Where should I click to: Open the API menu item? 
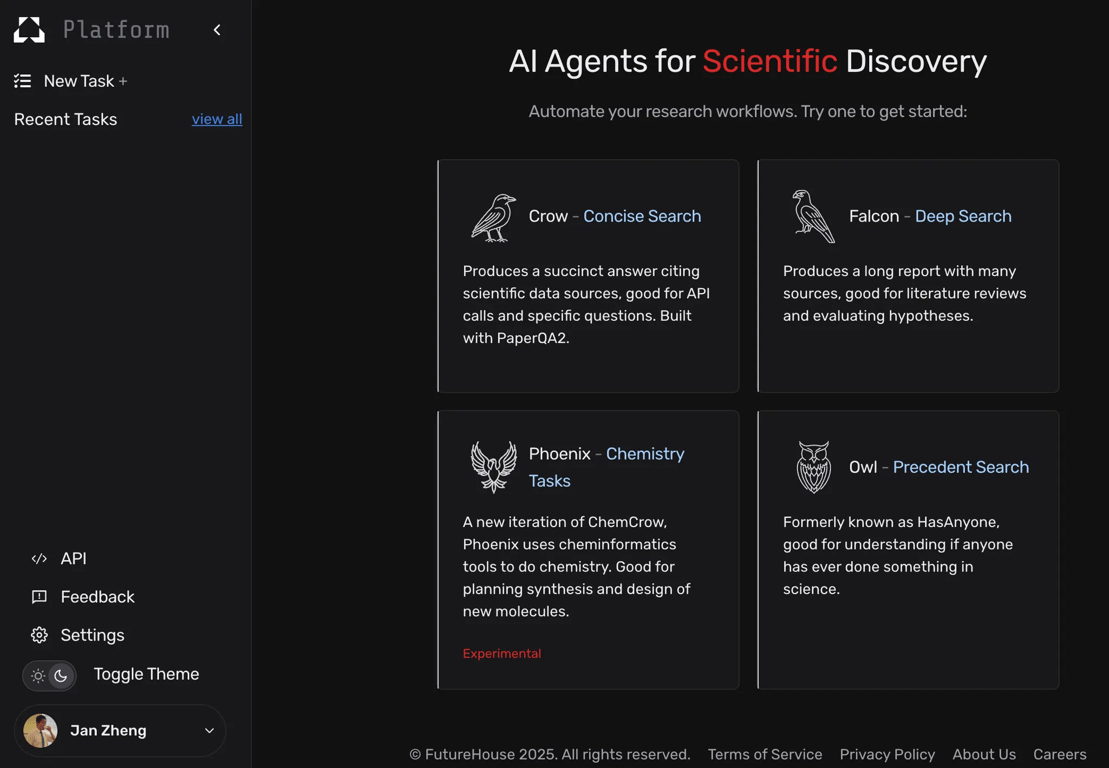pos(74,559)
